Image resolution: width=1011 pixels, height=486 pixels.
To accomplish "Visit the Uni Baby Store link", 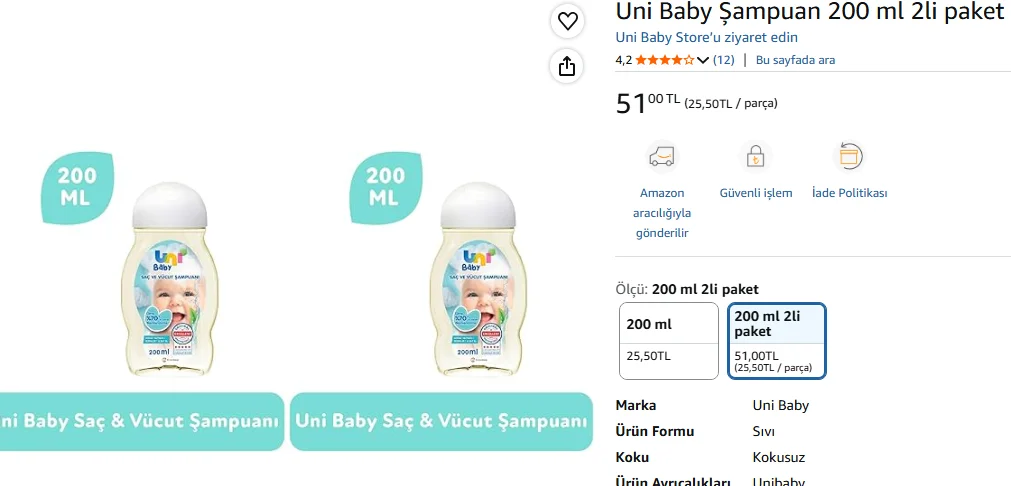I will pos(707,37).
